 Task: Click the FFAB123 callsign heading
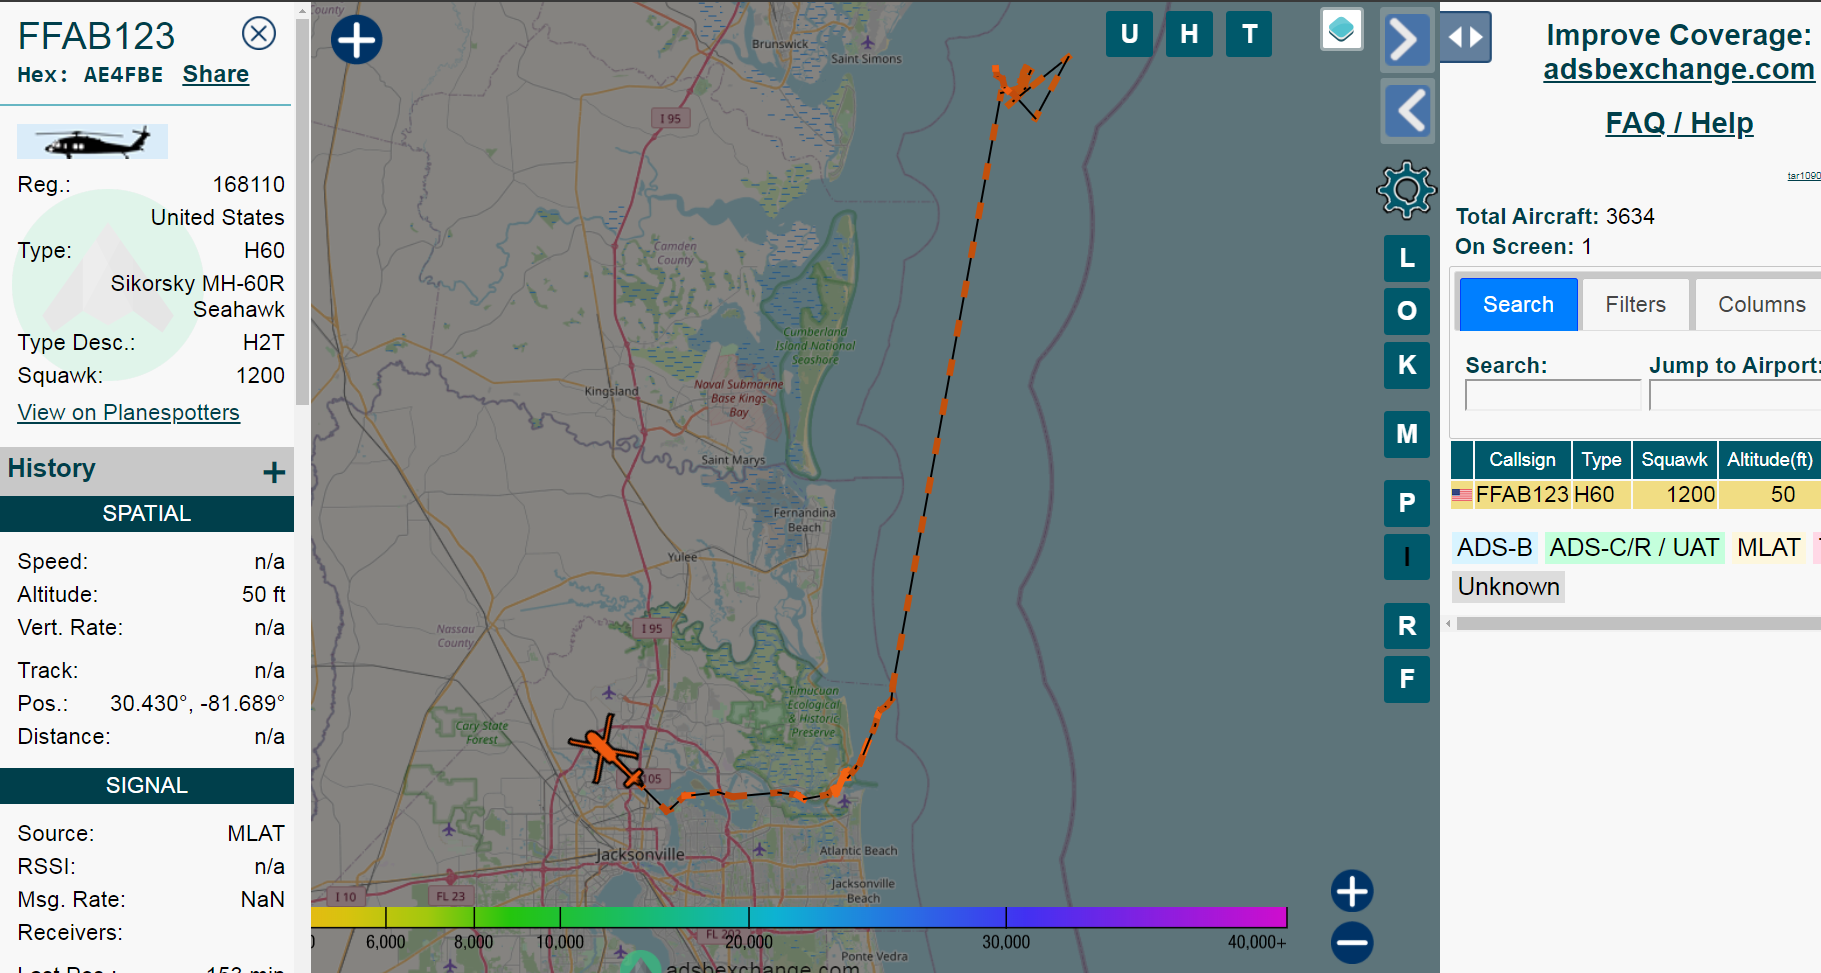(x=97, y=36)
